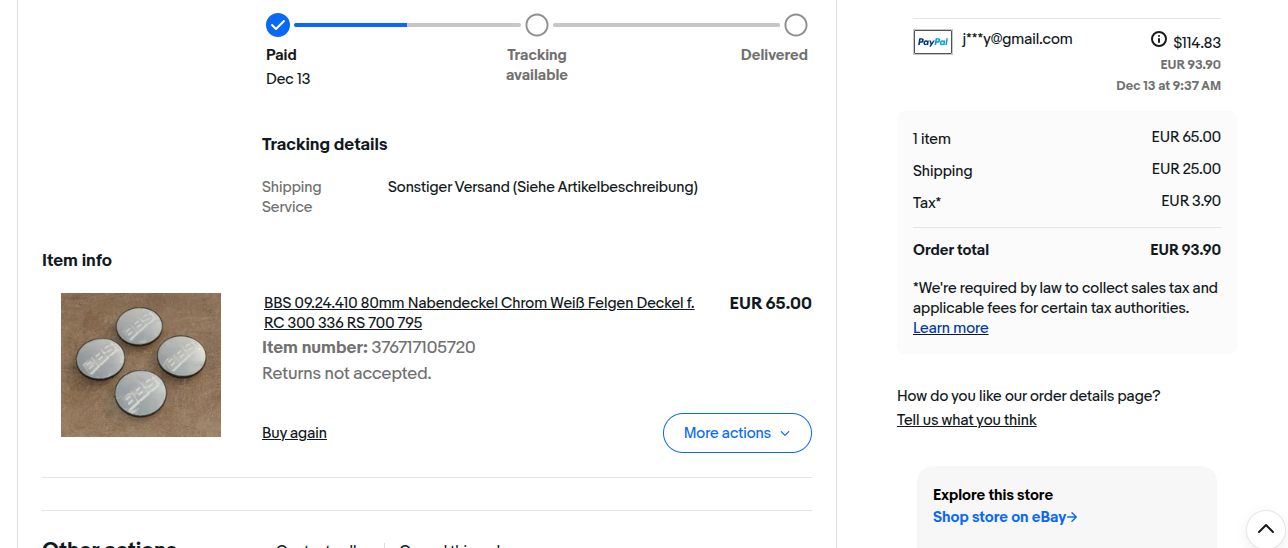Open the BBS center caps thumbnail image

141,365
